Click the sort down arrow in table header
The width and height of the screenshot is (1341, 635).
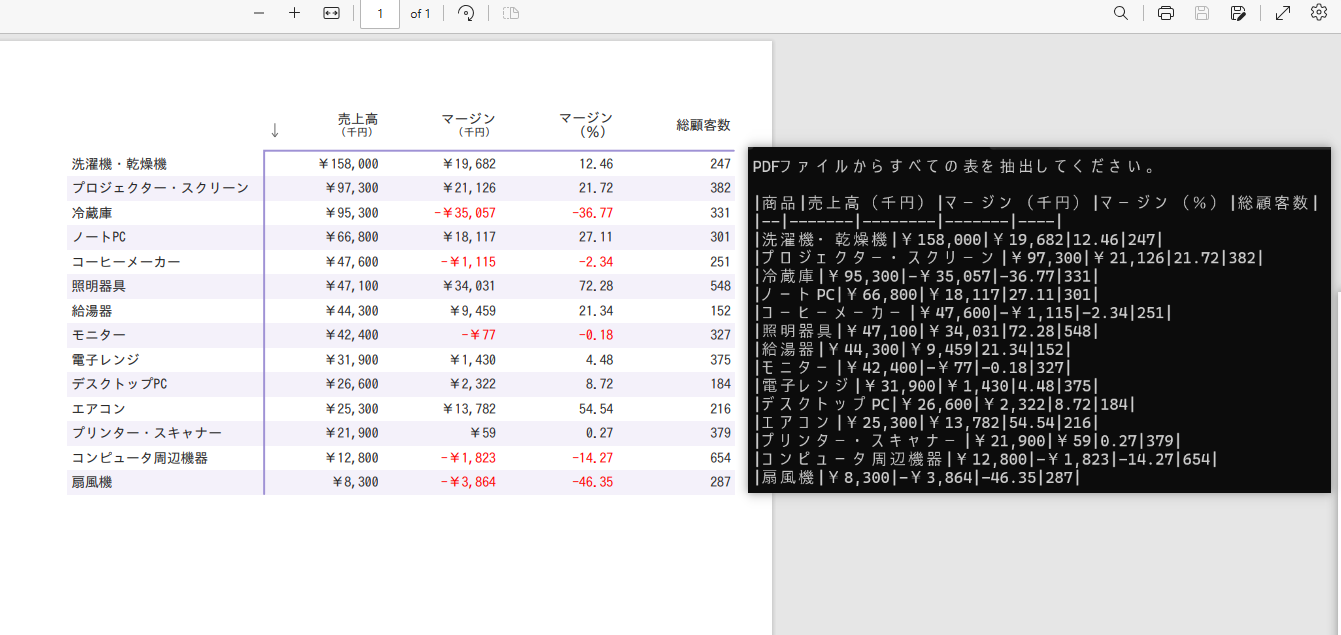pyautogui.click(x=275, y=130)
